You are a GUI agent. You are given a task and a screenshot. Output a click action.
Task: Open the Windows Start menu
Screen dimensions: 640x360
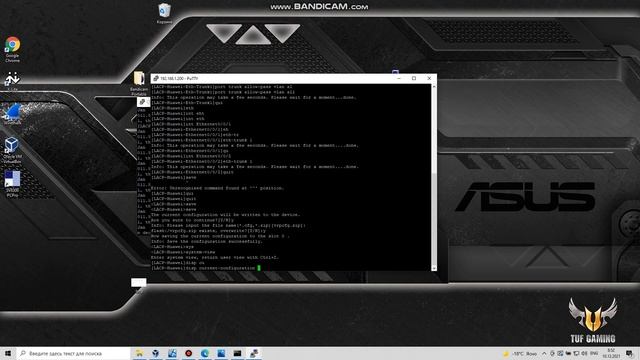coord(7,353)
